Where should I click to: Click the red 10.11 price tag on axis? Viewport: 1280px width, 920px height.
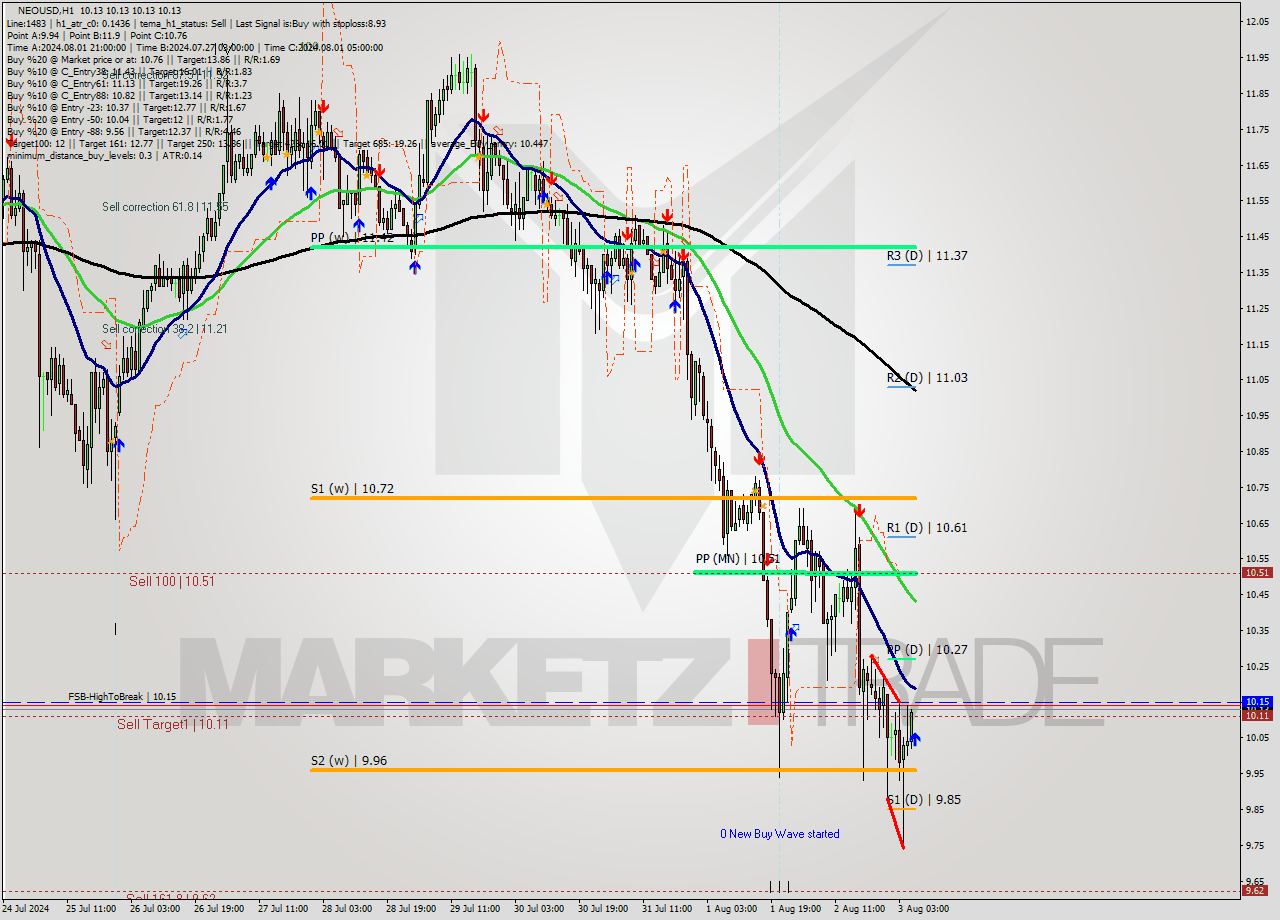coord(1256,715)
